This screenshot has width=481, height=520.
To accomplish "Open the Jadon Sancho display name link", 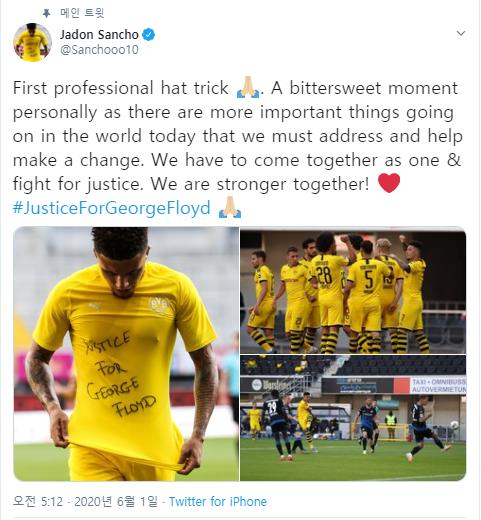I will click(x=99, y=35).
